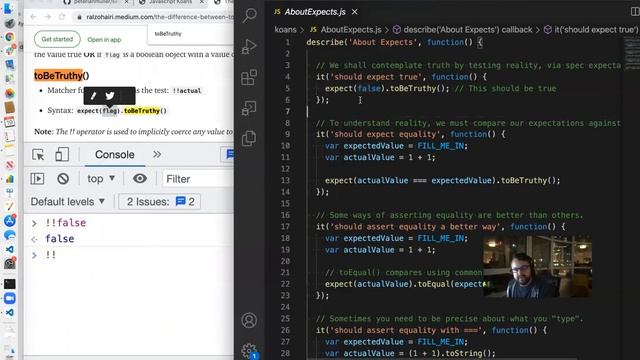The width and height of the screenshot is (640, 360).
Task: Click line number 5 in the editor gutter
Action: click(x=287, y=88)
